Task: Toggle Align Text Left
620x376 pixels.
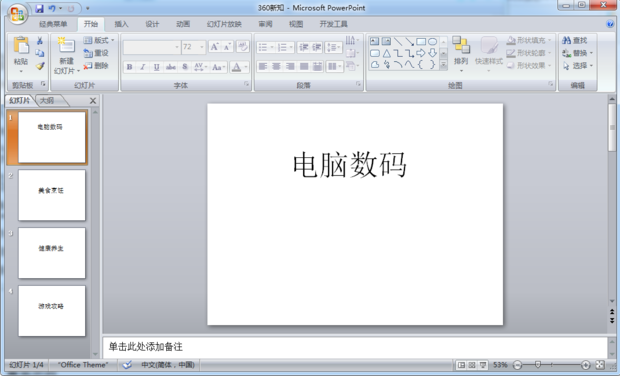Action: click(263, 66)
